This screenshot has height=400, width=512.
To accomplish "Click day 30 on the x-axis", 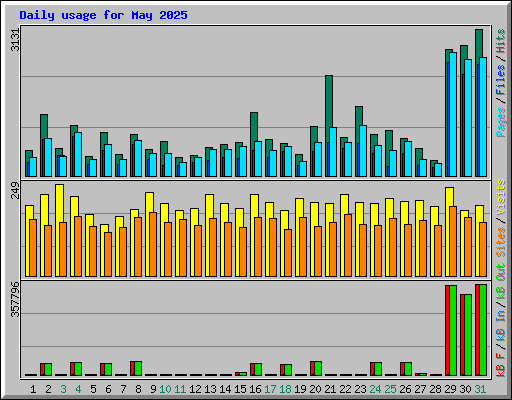I will click(465, 389).
